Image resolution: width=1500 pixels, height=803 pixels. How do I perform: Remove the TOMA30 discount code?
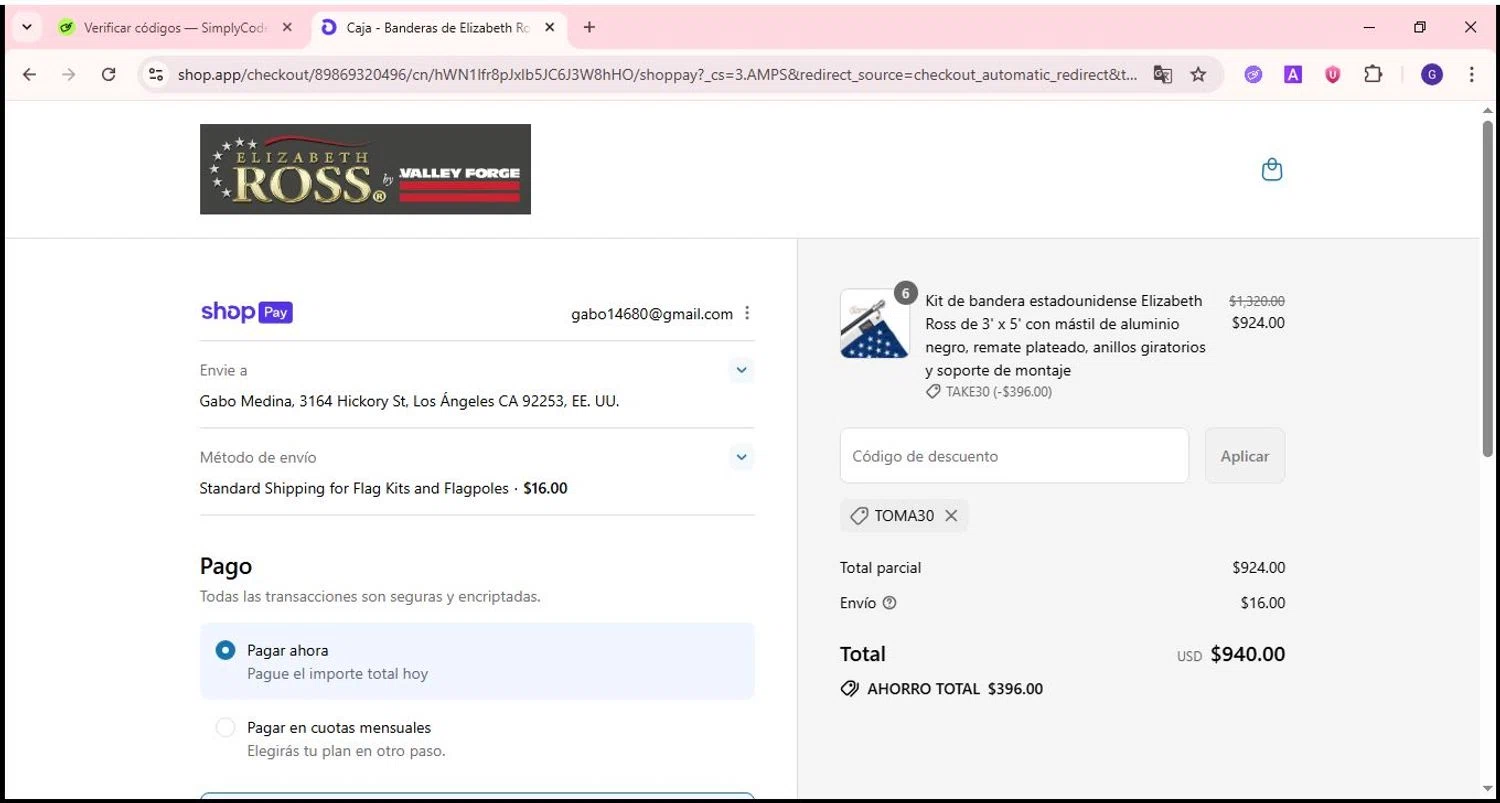click(x=951, y=516)
